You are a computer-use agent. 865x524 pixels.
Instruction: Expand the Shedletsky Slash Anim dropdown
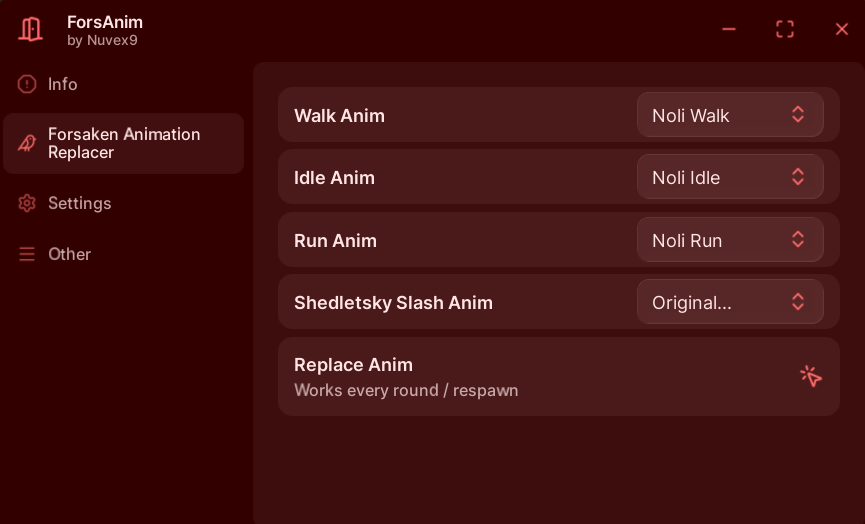pos(729,302)
